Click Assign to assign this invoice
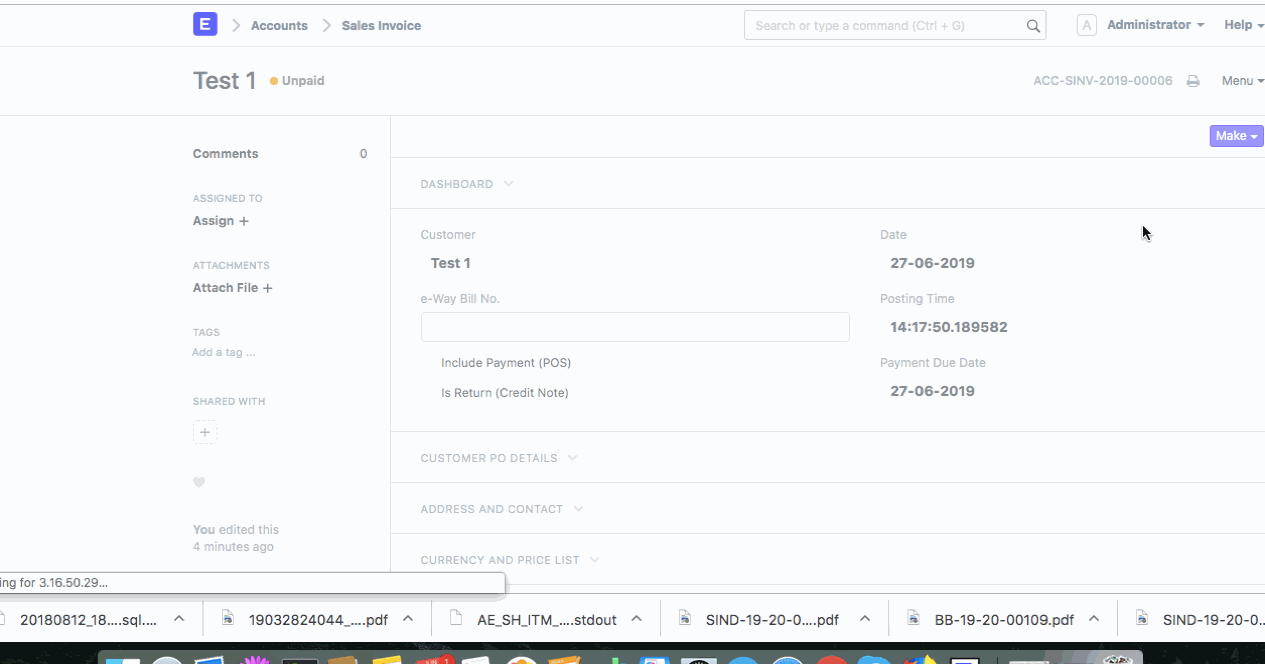1265x664 pixels. pyautogui.click(x=213, y=220)
